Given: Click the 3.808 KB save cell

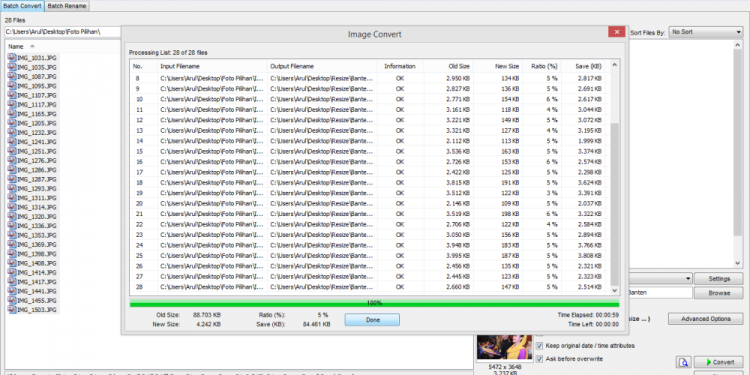Looking at the screenshot, I should click(x=588, y=255).
